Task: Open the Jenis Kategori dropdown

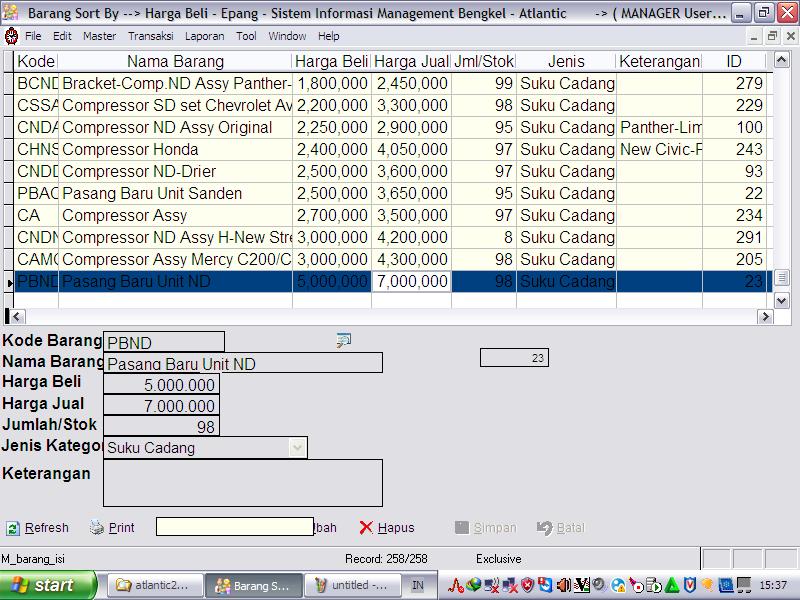Action: click(x=297, y=448)
